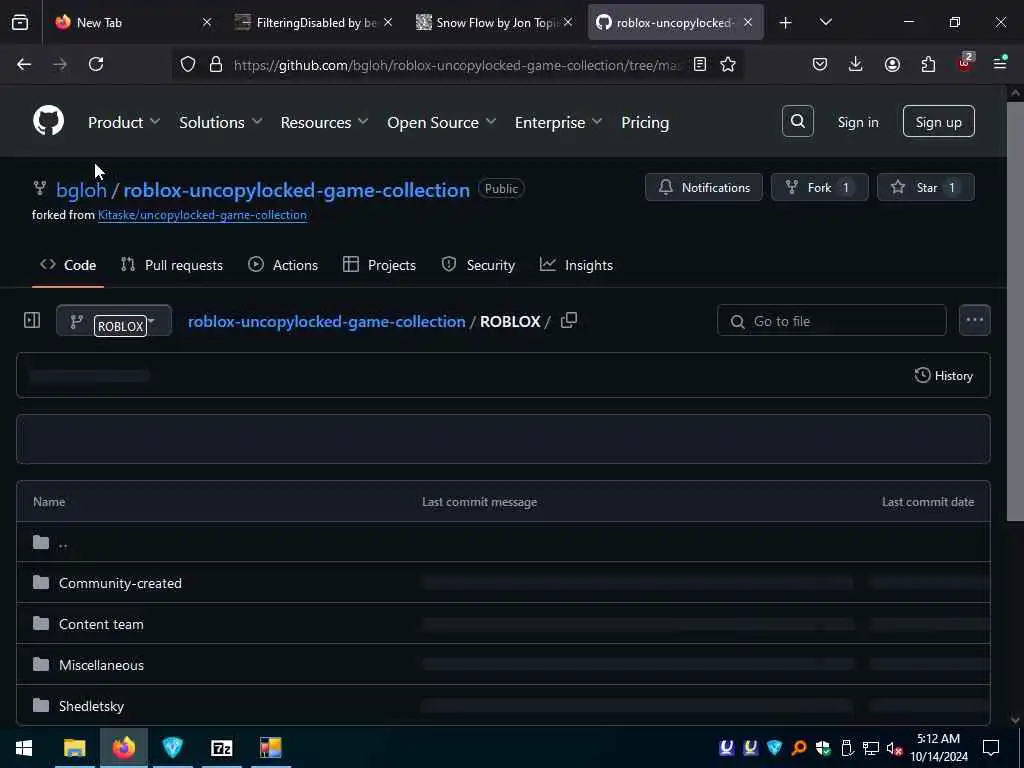Open the Content team folder
This screenshot has height=768, width=1024.
click(101, 624)
